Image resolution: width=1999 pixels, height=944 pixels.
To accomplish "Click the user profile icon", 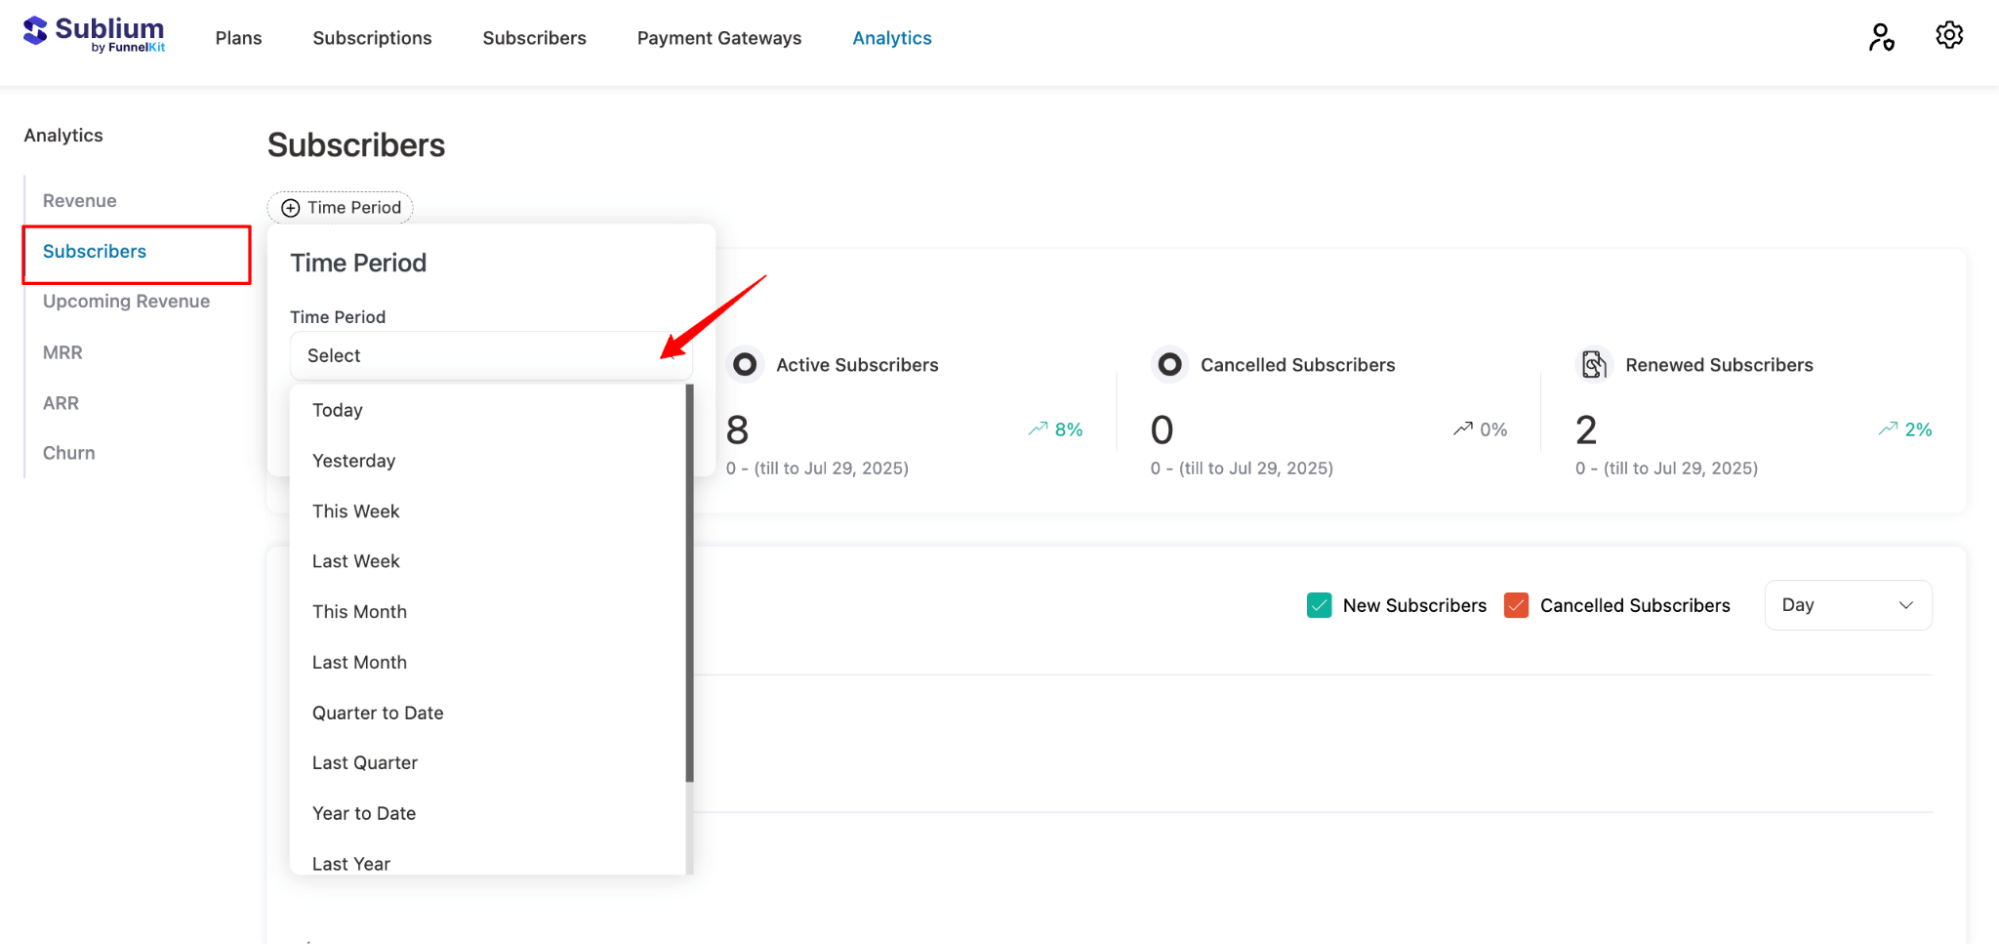I will click(x=1880, y=36).
